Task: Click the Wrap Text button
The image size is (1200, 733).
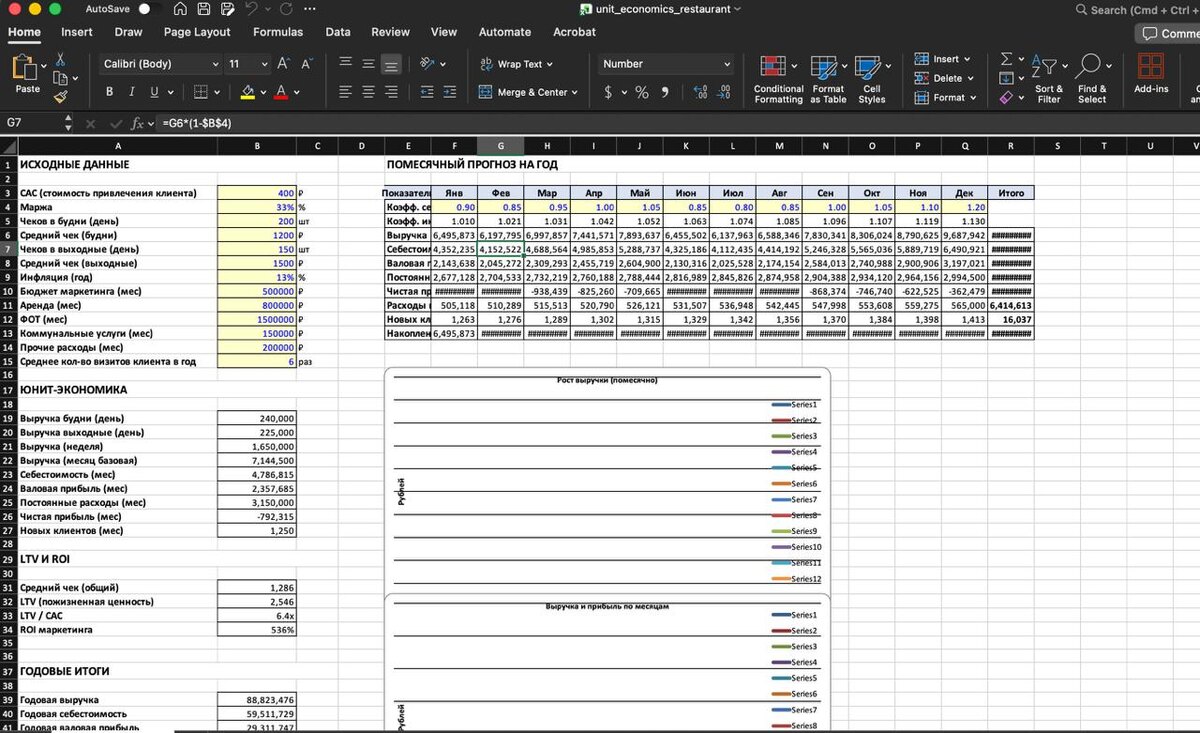Action: tap(510, 64)
